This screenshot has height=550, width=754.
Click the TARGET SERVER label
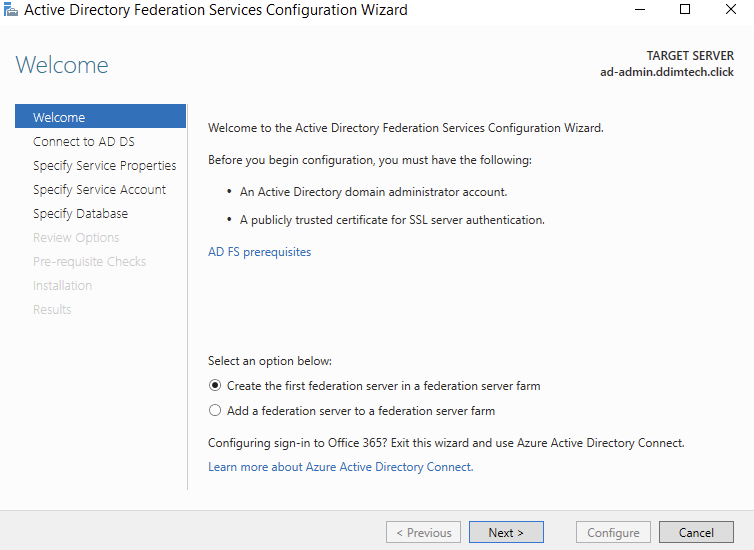point(690,56)
